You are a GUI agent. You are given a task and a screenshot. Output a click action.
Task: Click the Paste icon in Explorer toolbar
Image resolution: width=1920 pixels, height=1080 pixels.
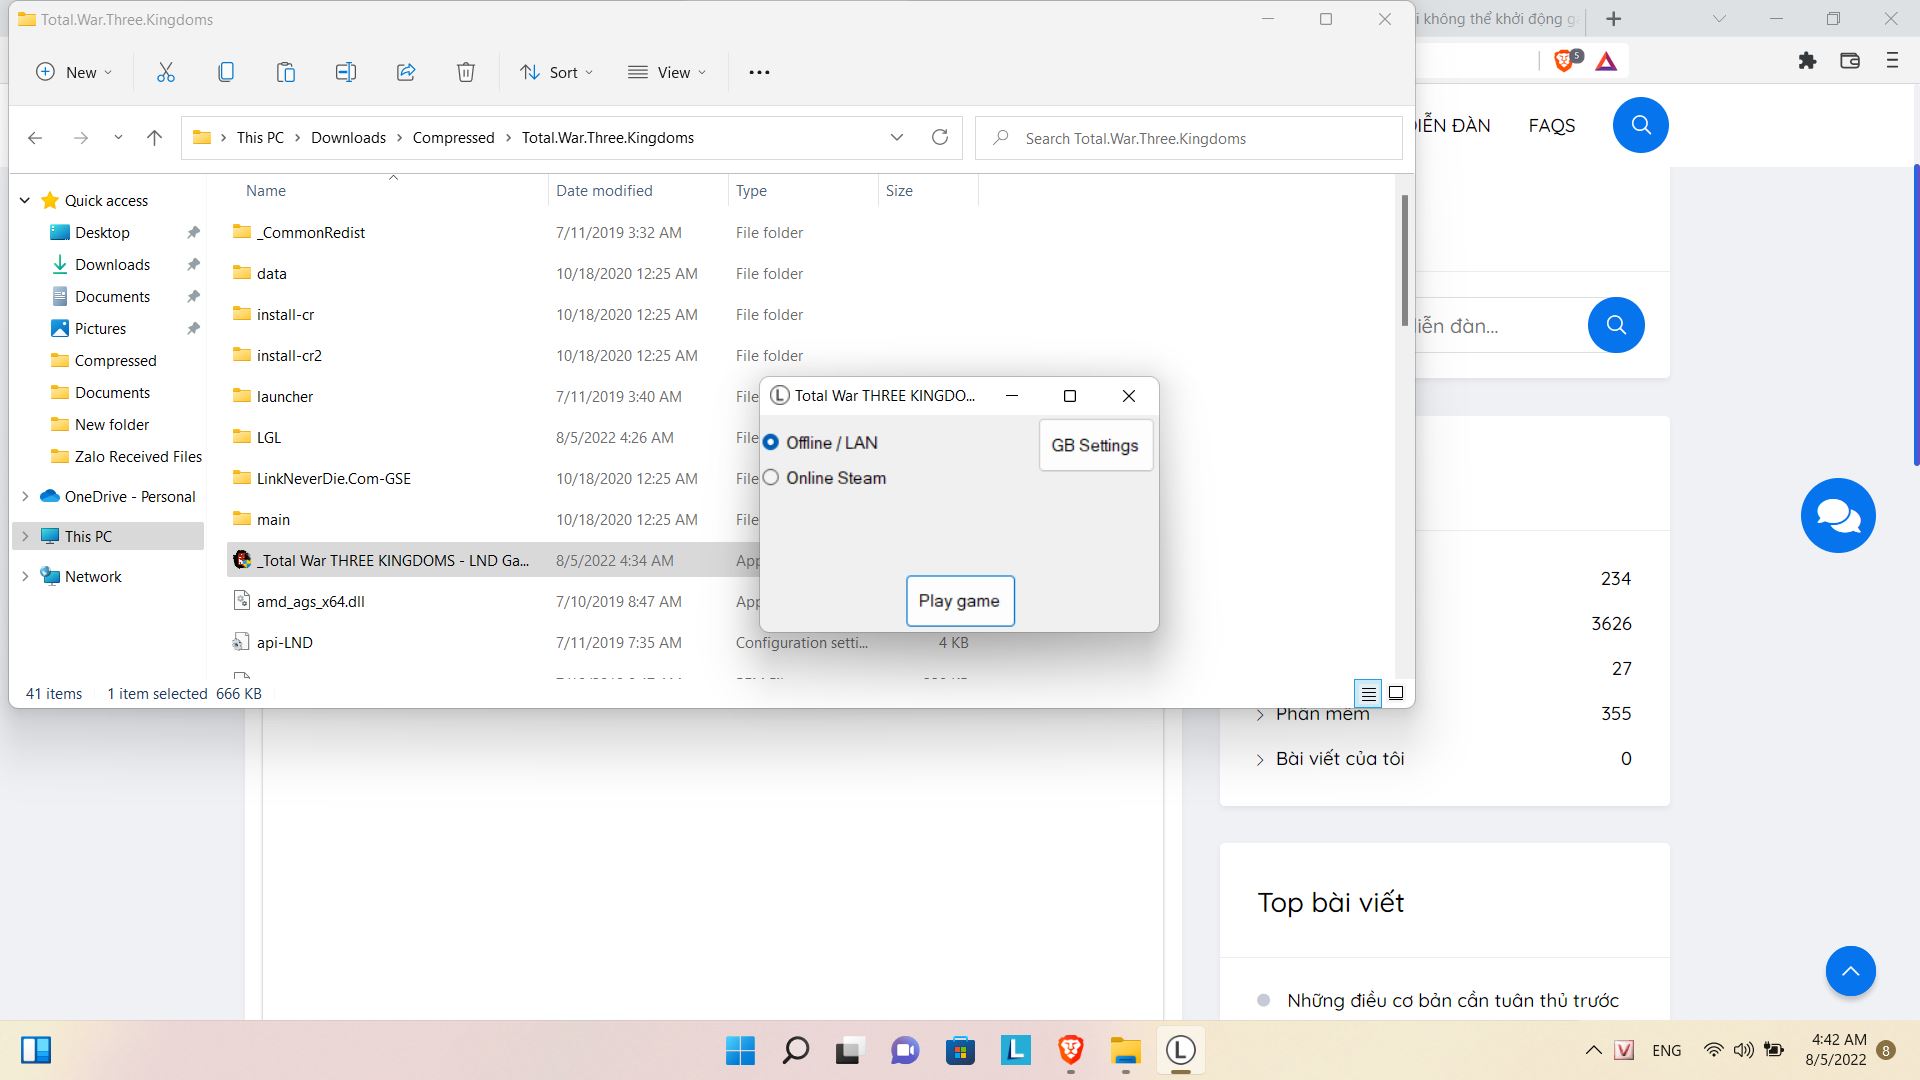[286, 72]
